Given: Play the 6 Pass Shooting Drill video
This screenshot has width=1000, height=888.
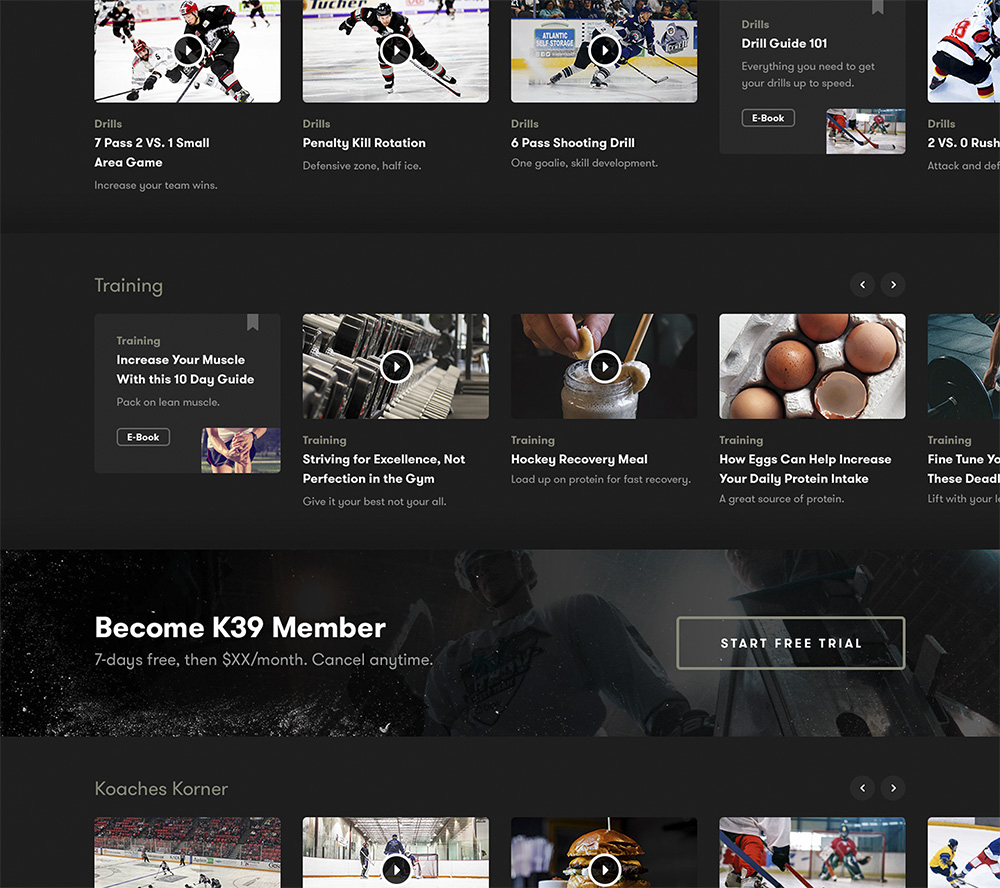Looking at the screenshot, I should tap(604, 49).
